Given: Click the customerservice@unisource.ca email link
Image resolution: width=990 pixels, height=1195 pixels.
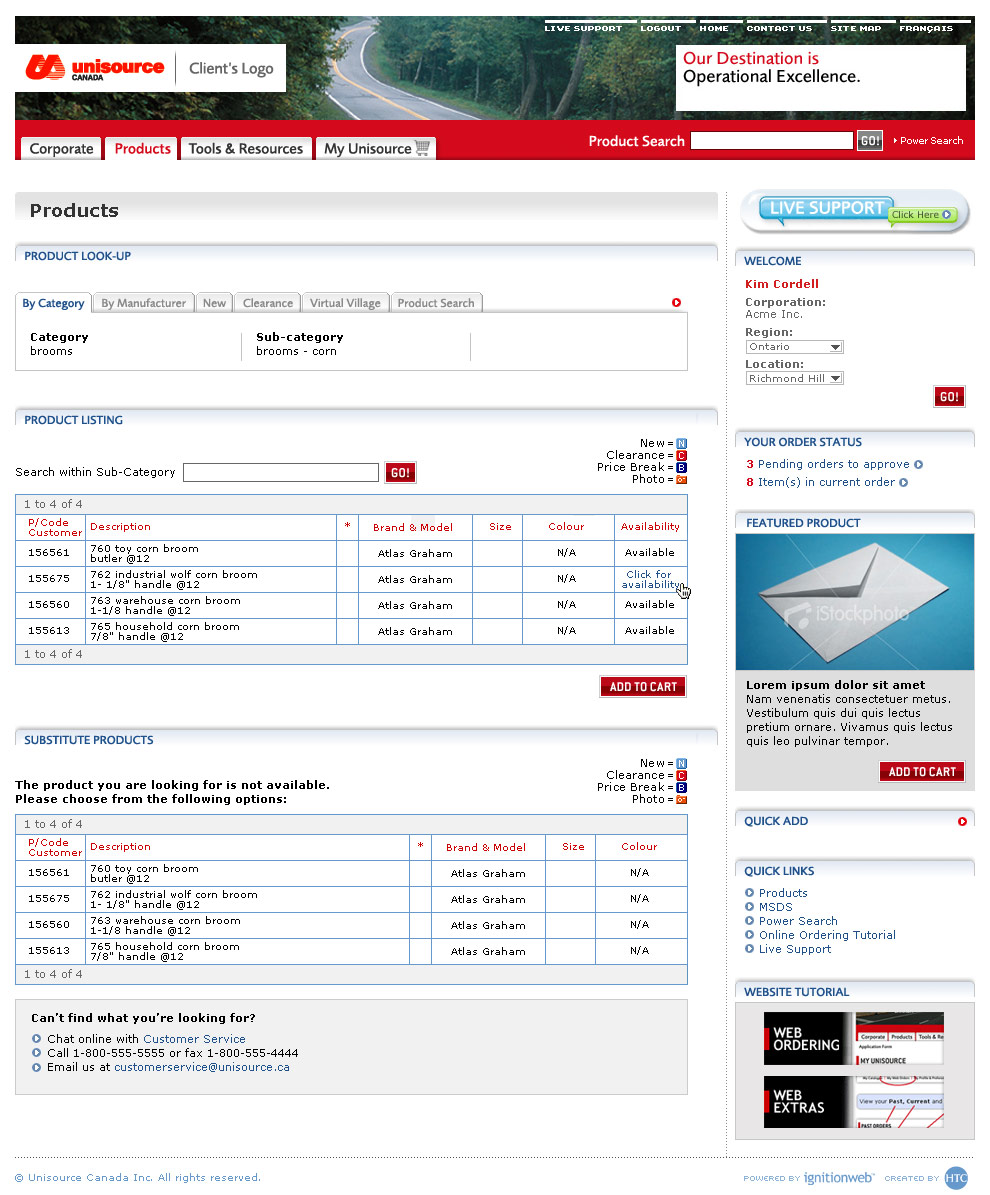Looking at the screenshot, I should 202,1067.
